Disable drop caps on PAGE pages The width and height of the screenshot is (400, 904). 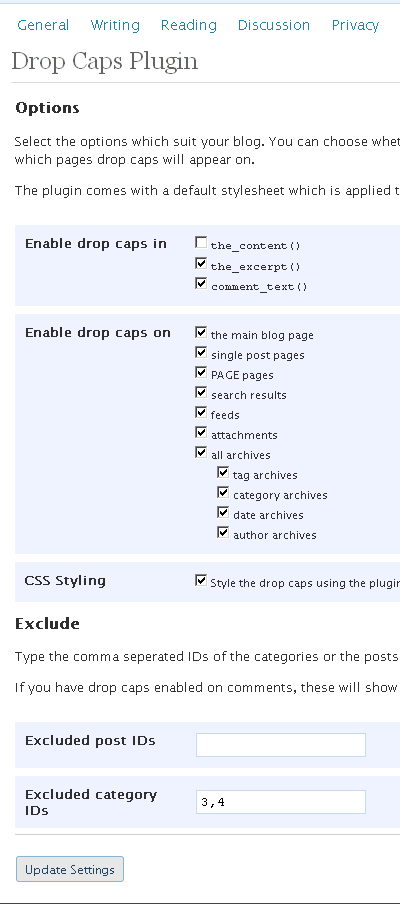(201, 372)
